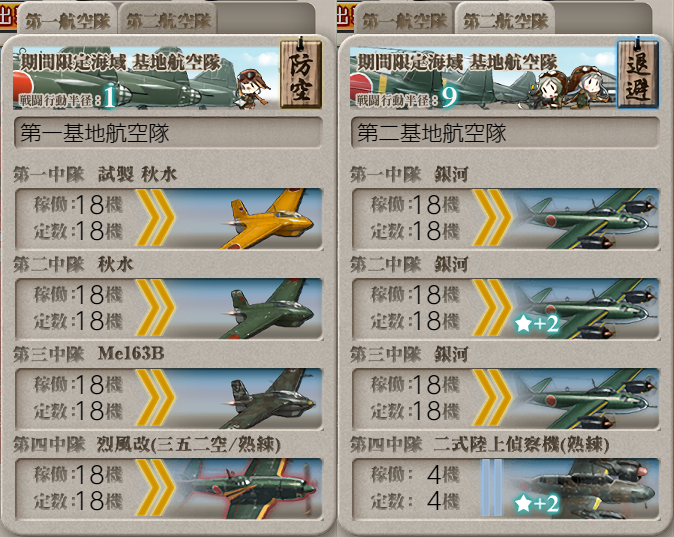Viewport: 674px width, 537px height.
Task: Select the orange 試製 秋水 aircraft slot
Action: 168,218
